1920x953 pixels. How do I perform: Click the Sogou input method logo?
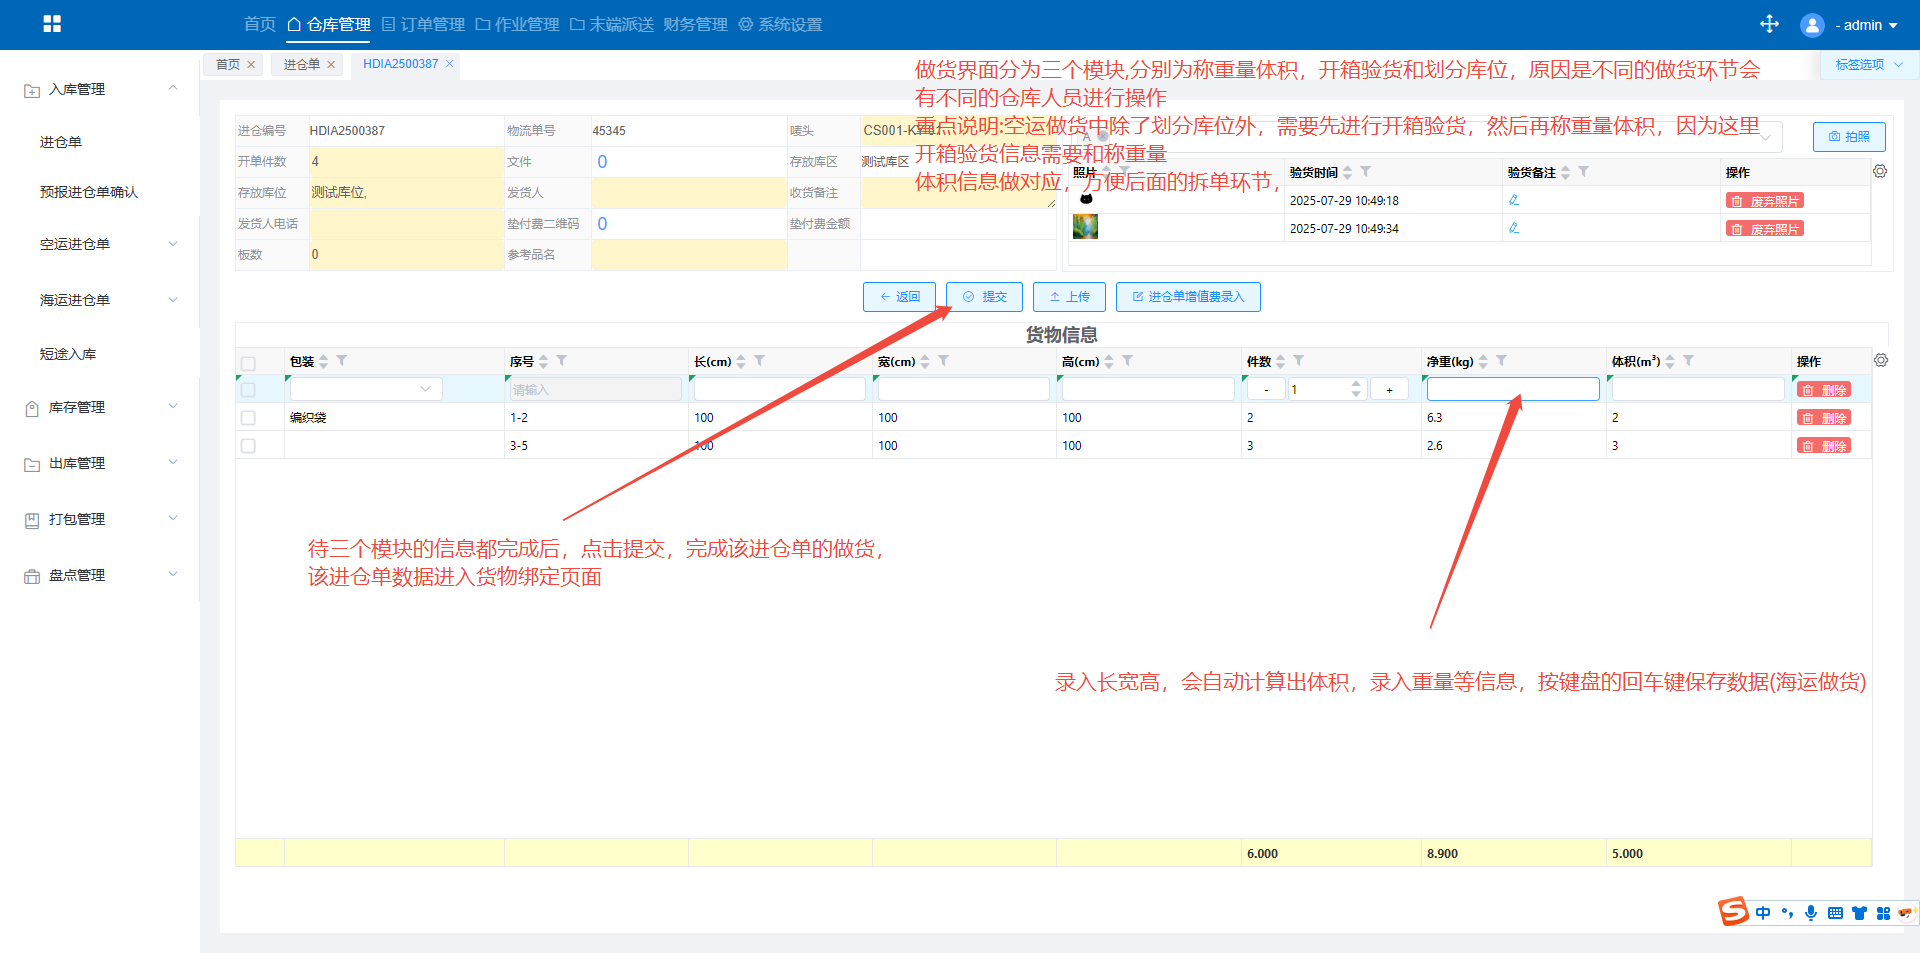(x=1733, y=911)
